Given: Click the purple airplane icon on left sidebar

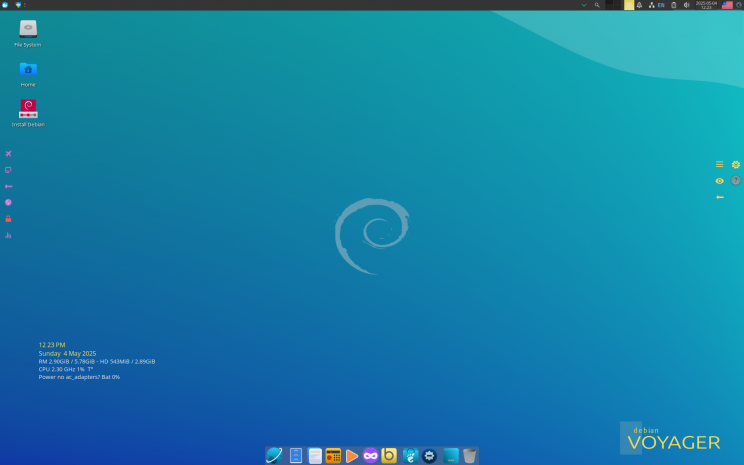Looking at the screenshot, I should pyautogui.click(x=8, y=154).
